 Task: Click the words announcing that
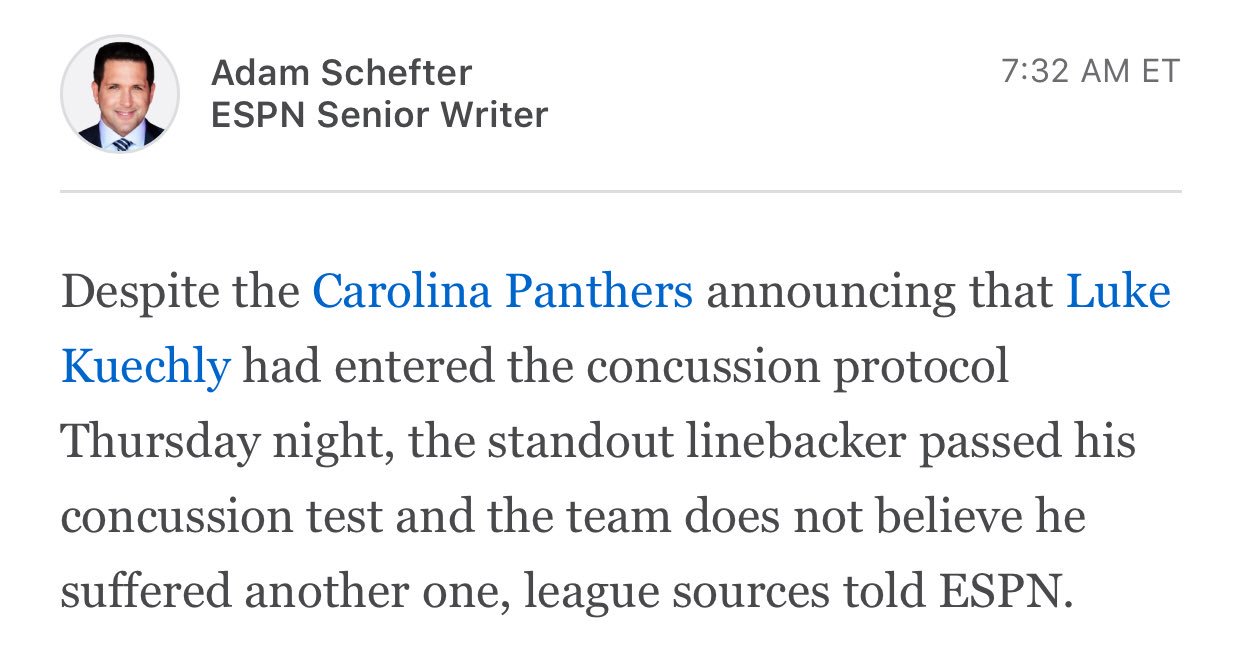click(x=879, y=291)
